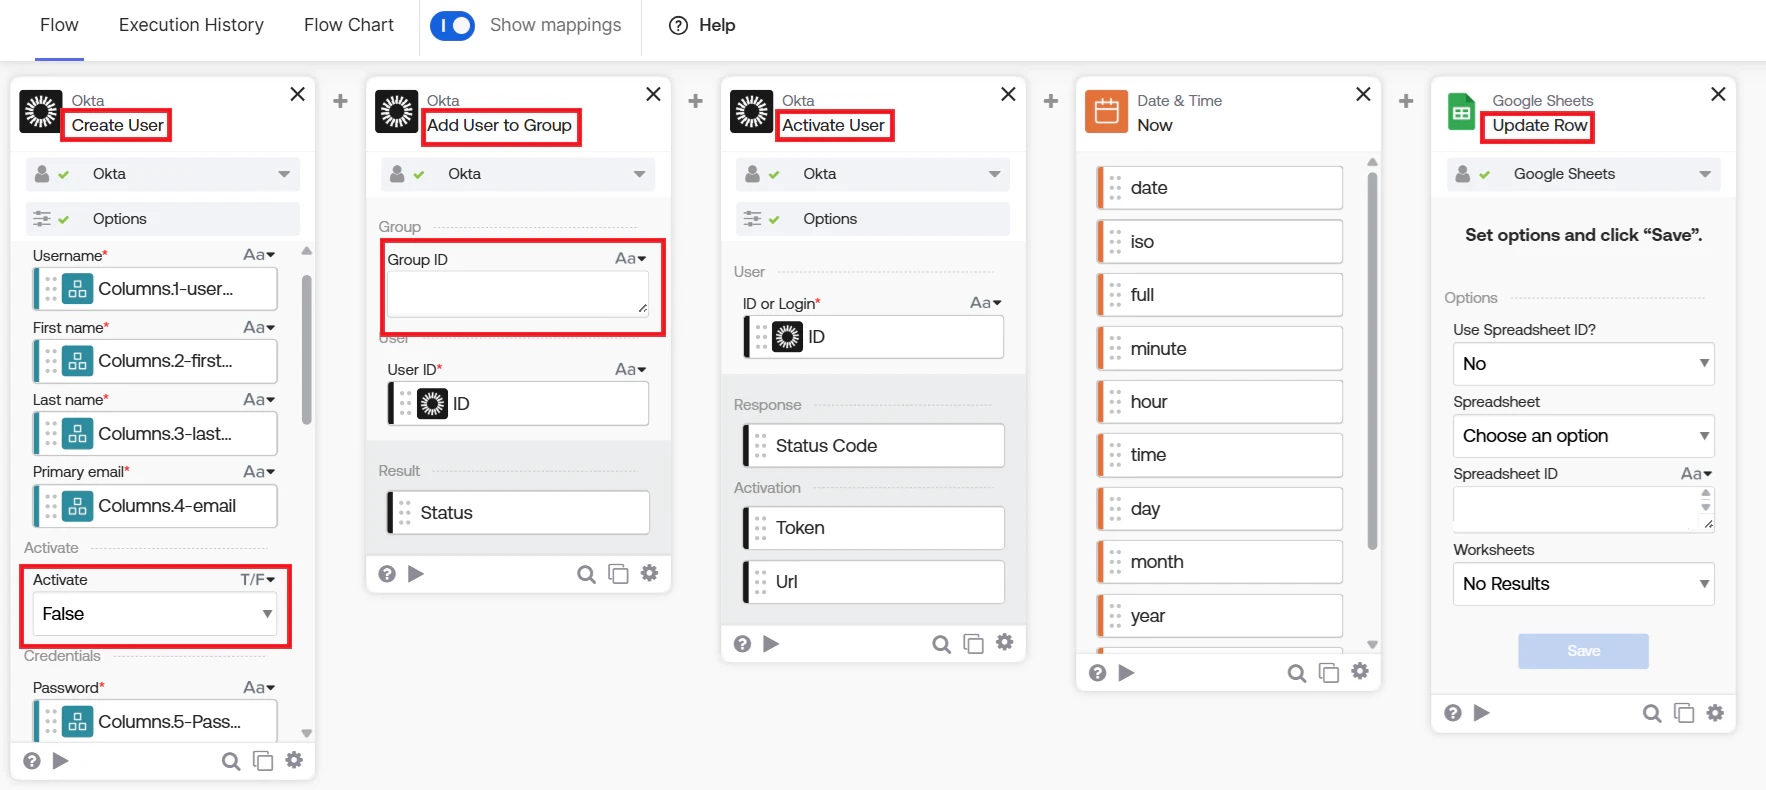
Task: Select the Status Code response output
Action: (873, 446)
